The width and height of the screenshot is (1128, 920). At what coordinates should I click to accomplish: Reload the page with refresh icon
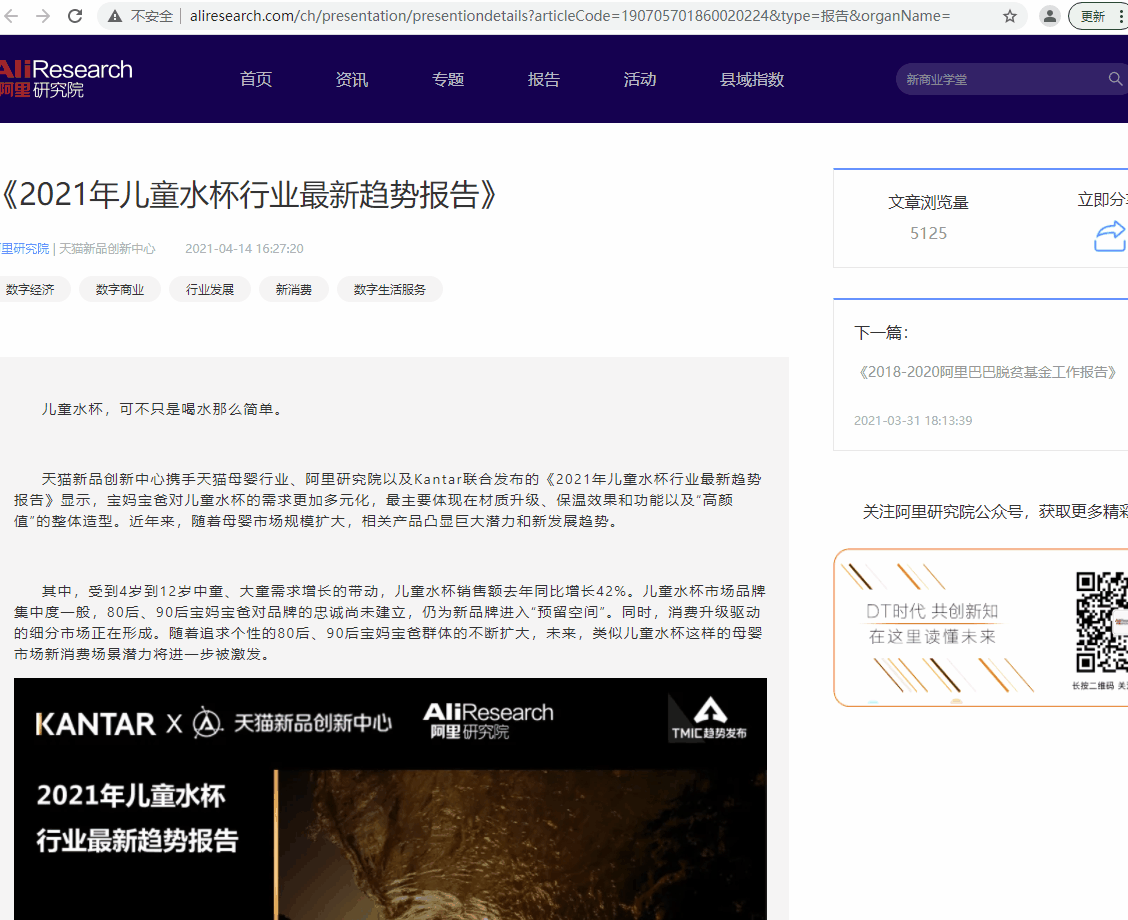[75, 16]
